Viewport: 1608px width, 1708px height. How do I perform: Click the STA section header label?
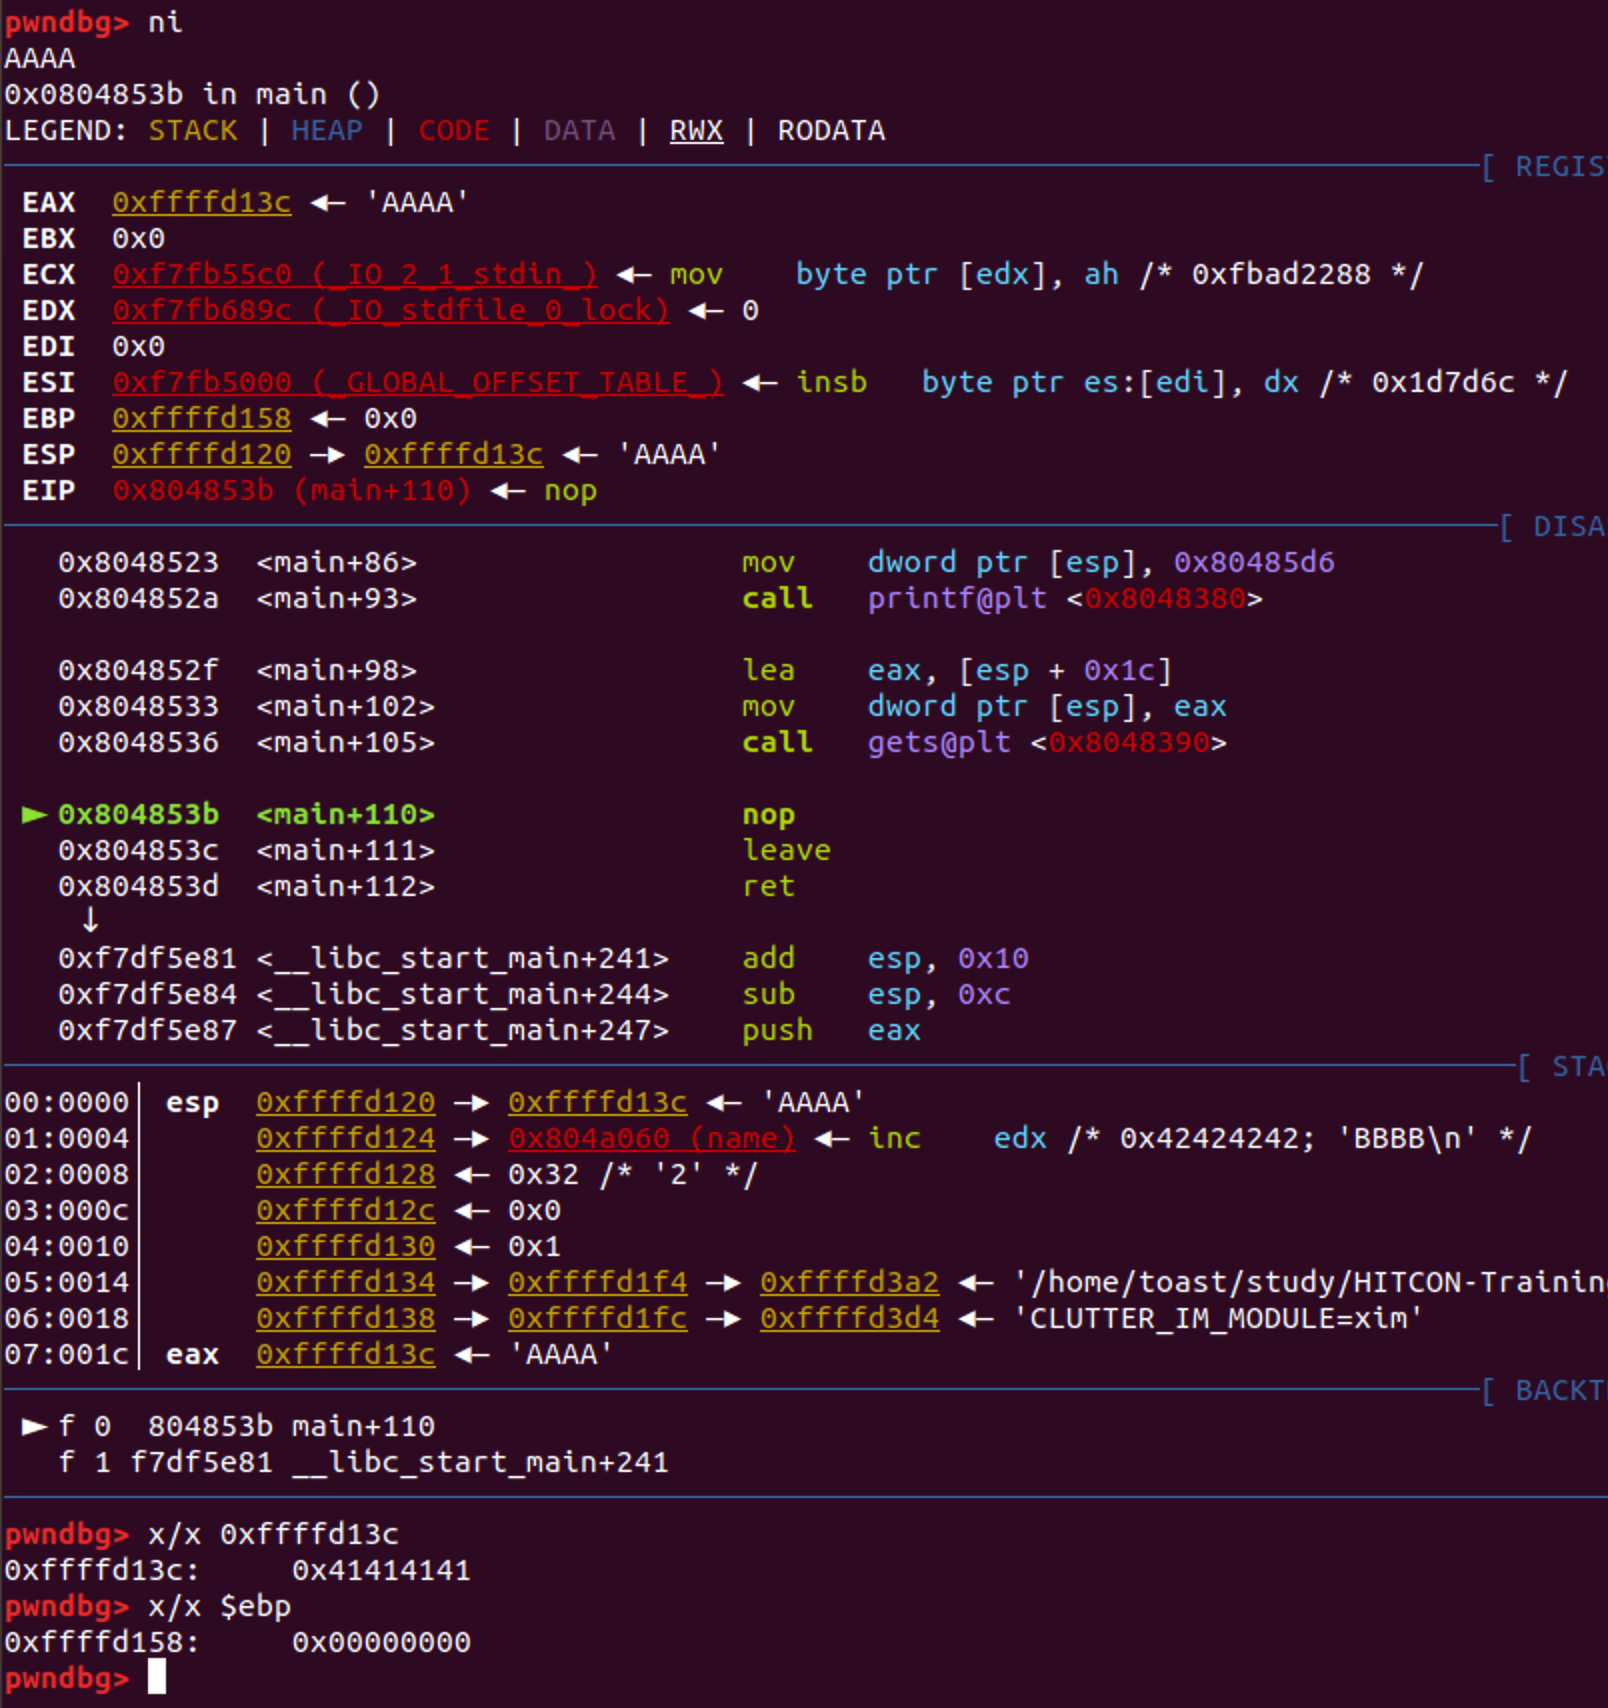pos(1577,1066)
